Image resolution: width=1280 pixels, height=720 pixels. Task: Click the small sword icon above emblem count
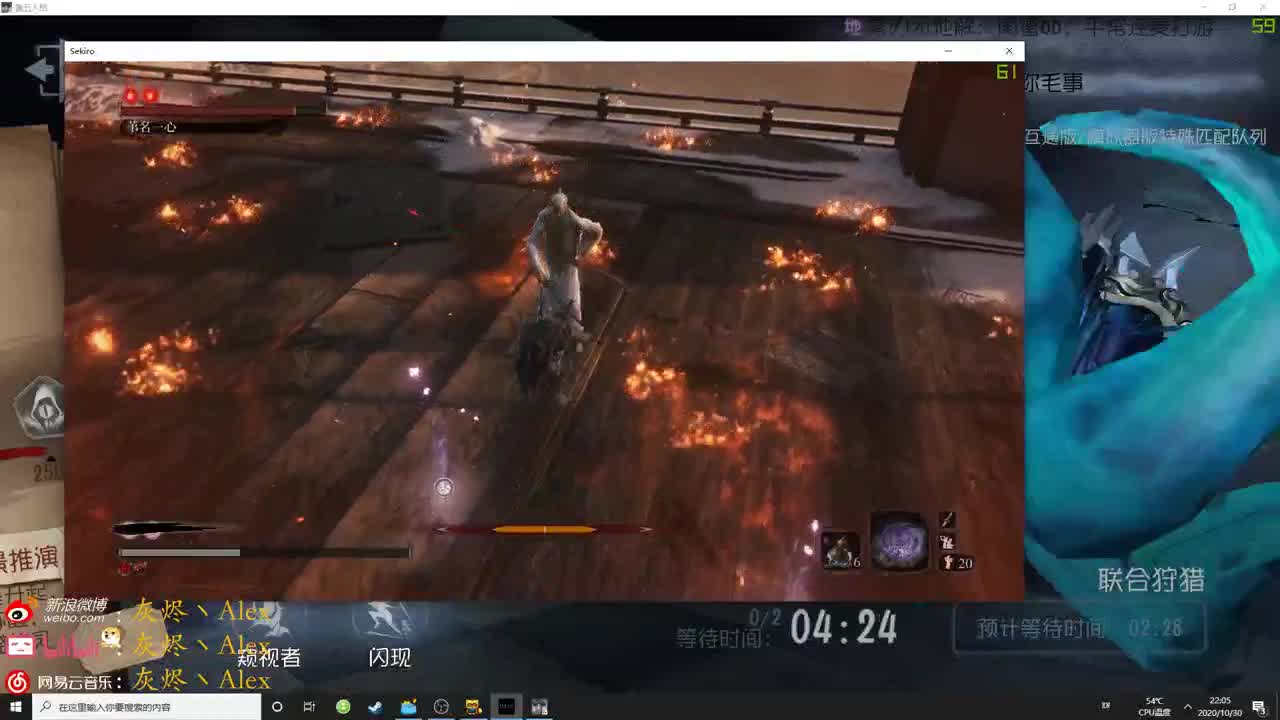pos(947,520)
